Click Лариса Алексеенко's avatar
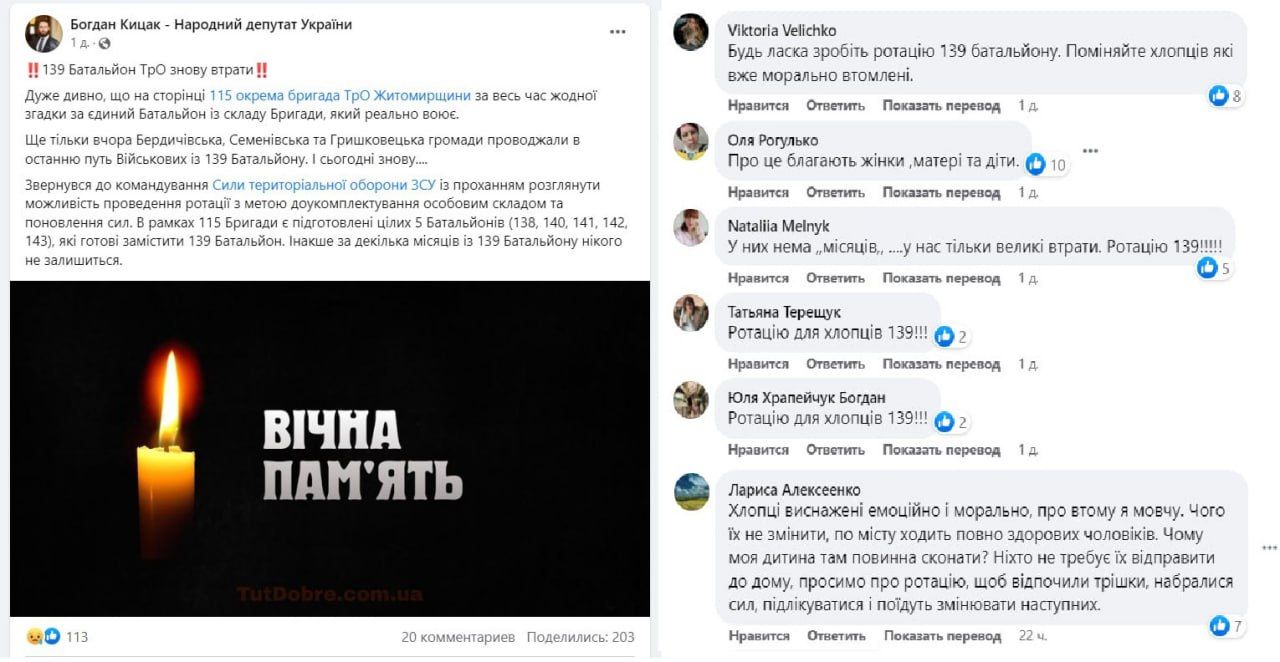 [x=691, y=491]
